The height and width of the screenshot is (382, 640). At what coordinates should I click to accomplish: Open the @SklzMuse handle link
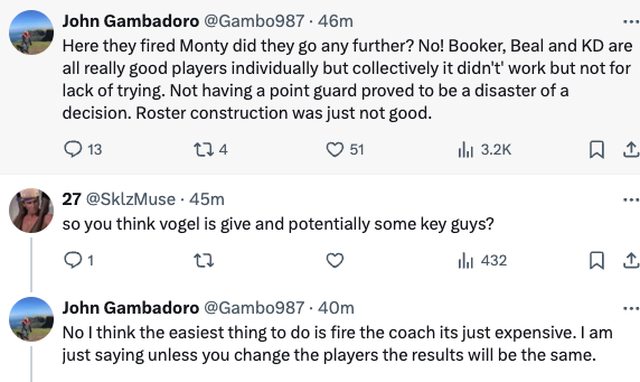click(131, 199)
